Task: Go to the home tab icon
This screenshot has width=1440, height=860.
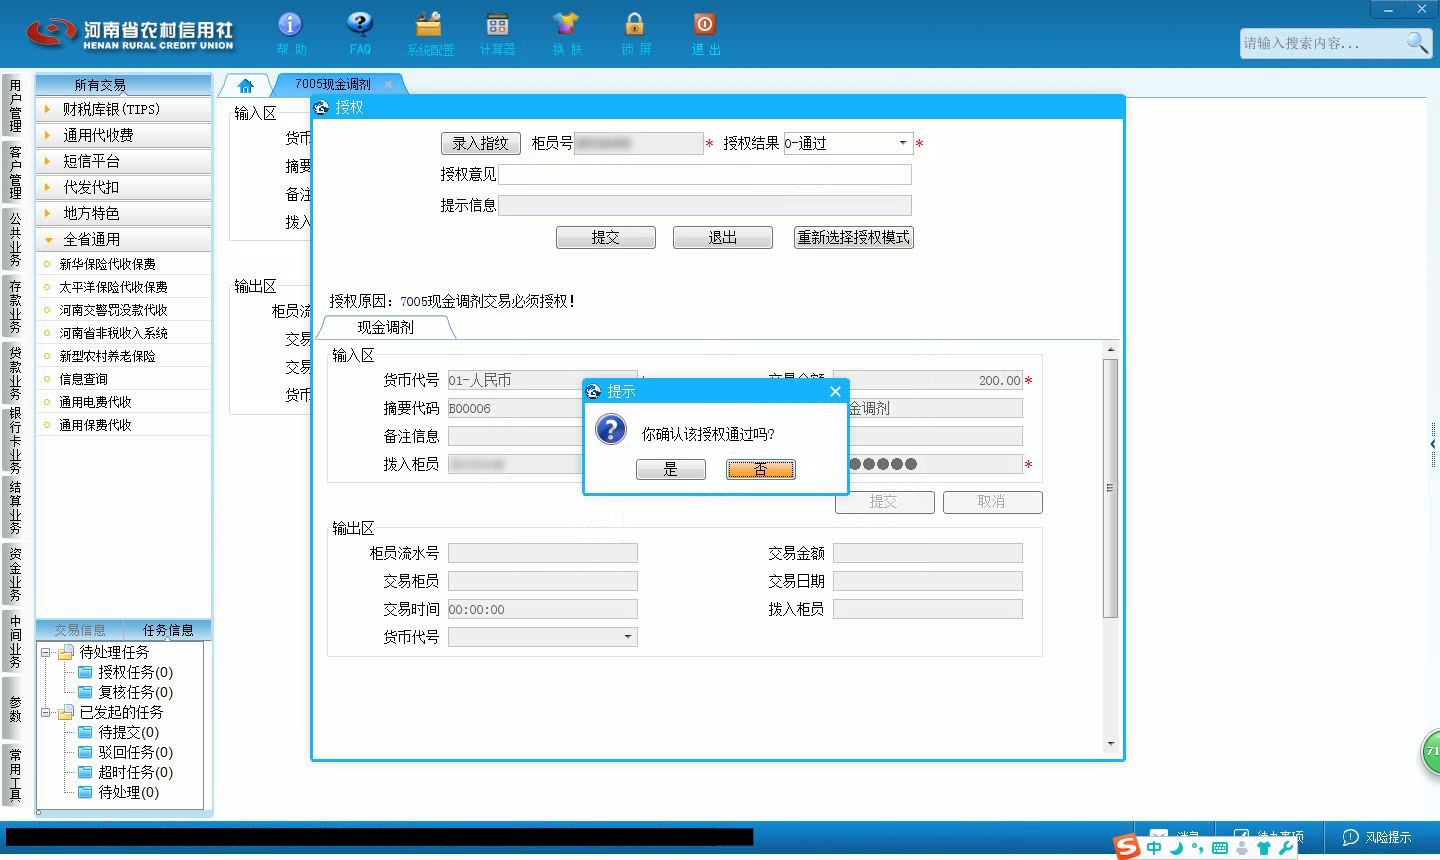Action: pyautogui.click(x=246, y=85)
